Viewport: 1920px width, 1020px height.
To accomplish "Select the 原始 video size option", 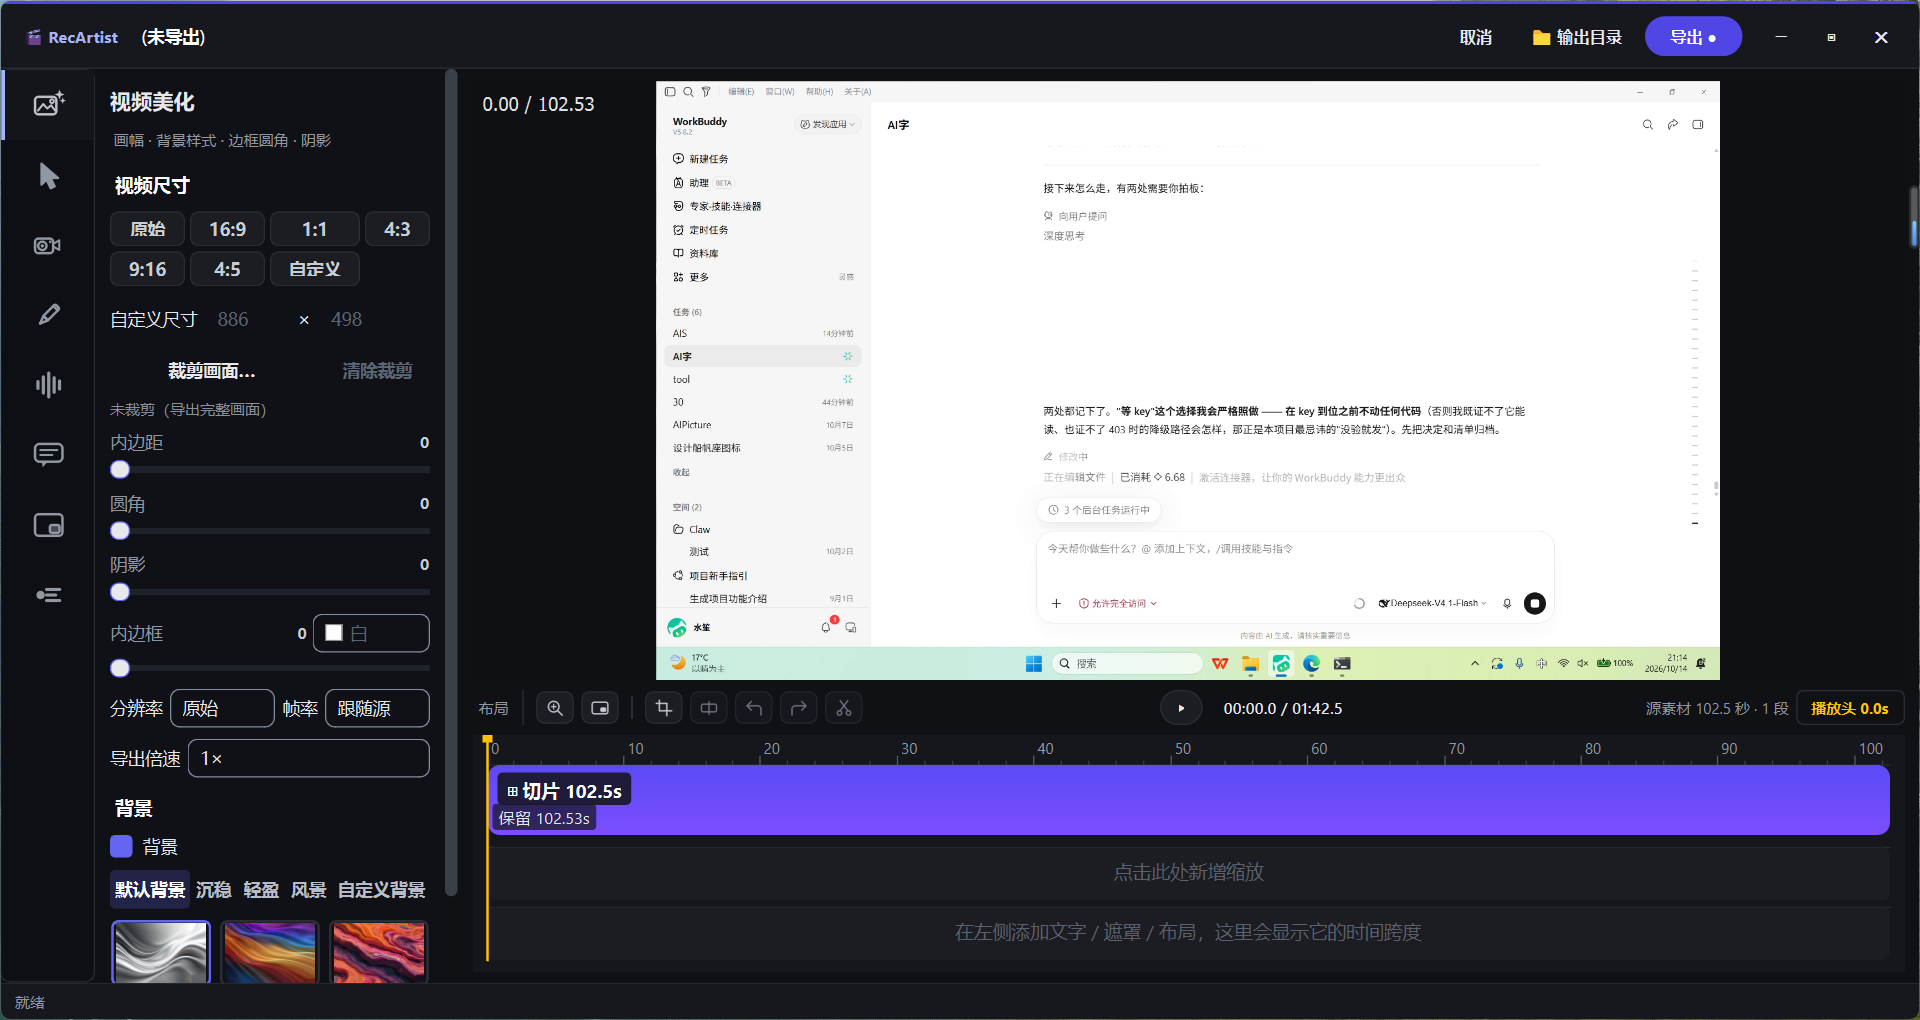I will coord(147,229).
